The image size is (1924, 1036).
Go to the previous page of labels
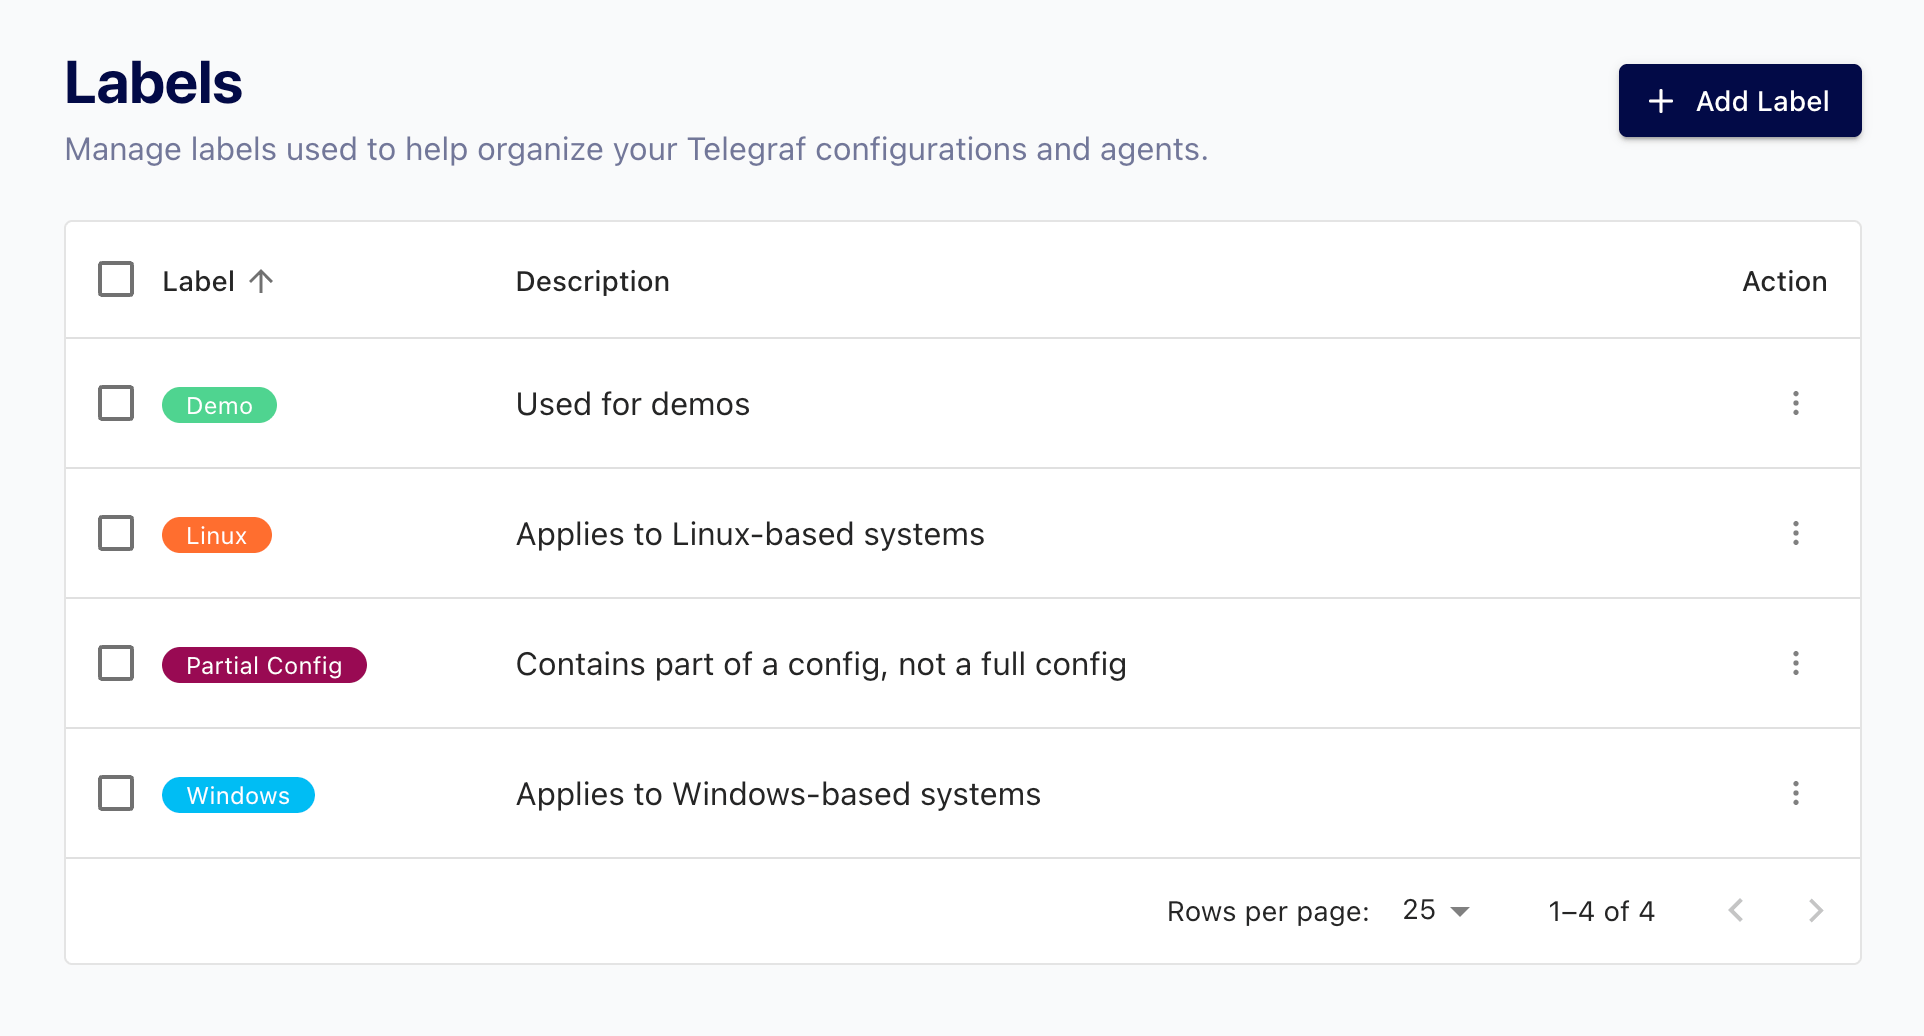pos(1736,910)
